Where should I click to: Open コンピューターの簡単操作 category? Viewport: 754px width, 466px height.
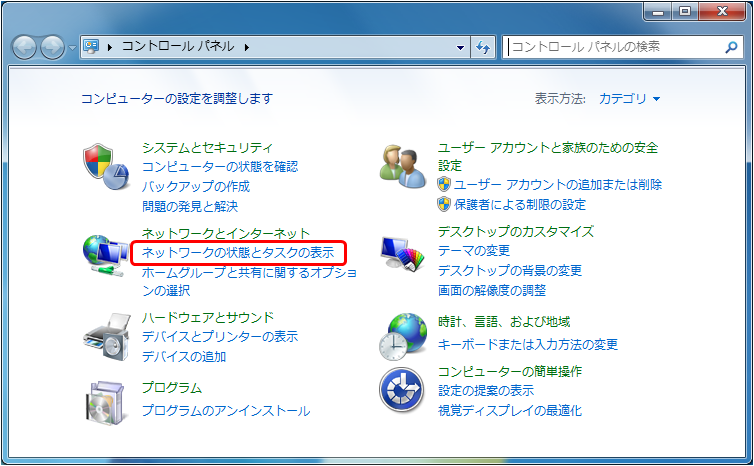click(x=510, y=371)
